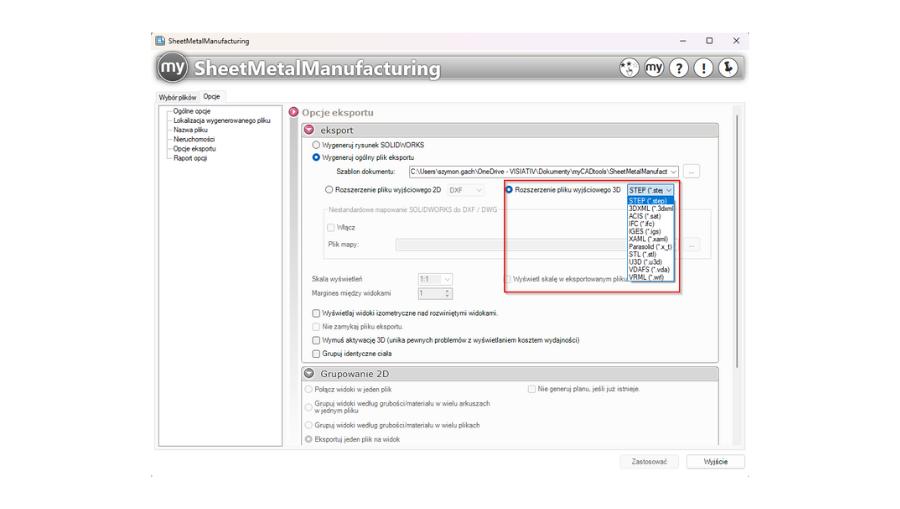Click the exclamation mark info icon
This screenshot has width=900, height=509.
[703, 68]
